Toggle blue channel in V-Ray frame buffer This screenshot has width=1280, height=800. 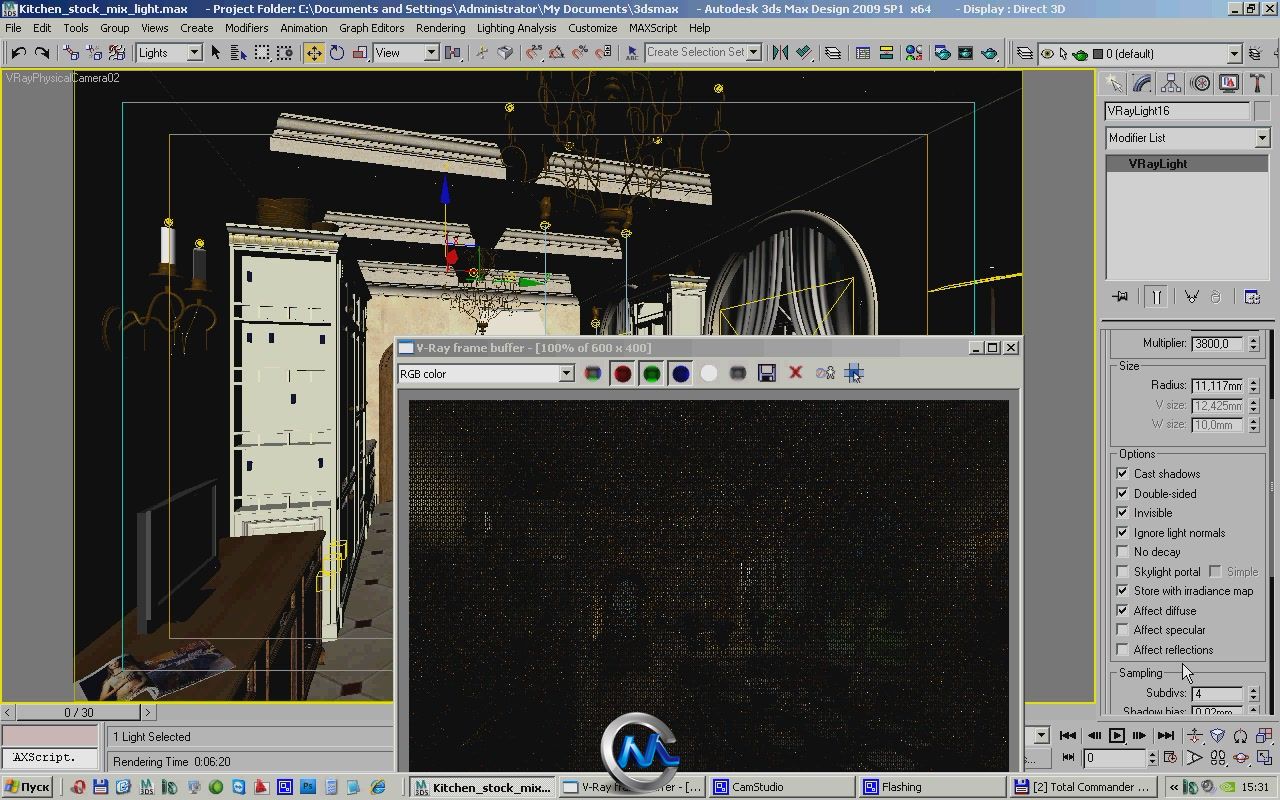680,373
